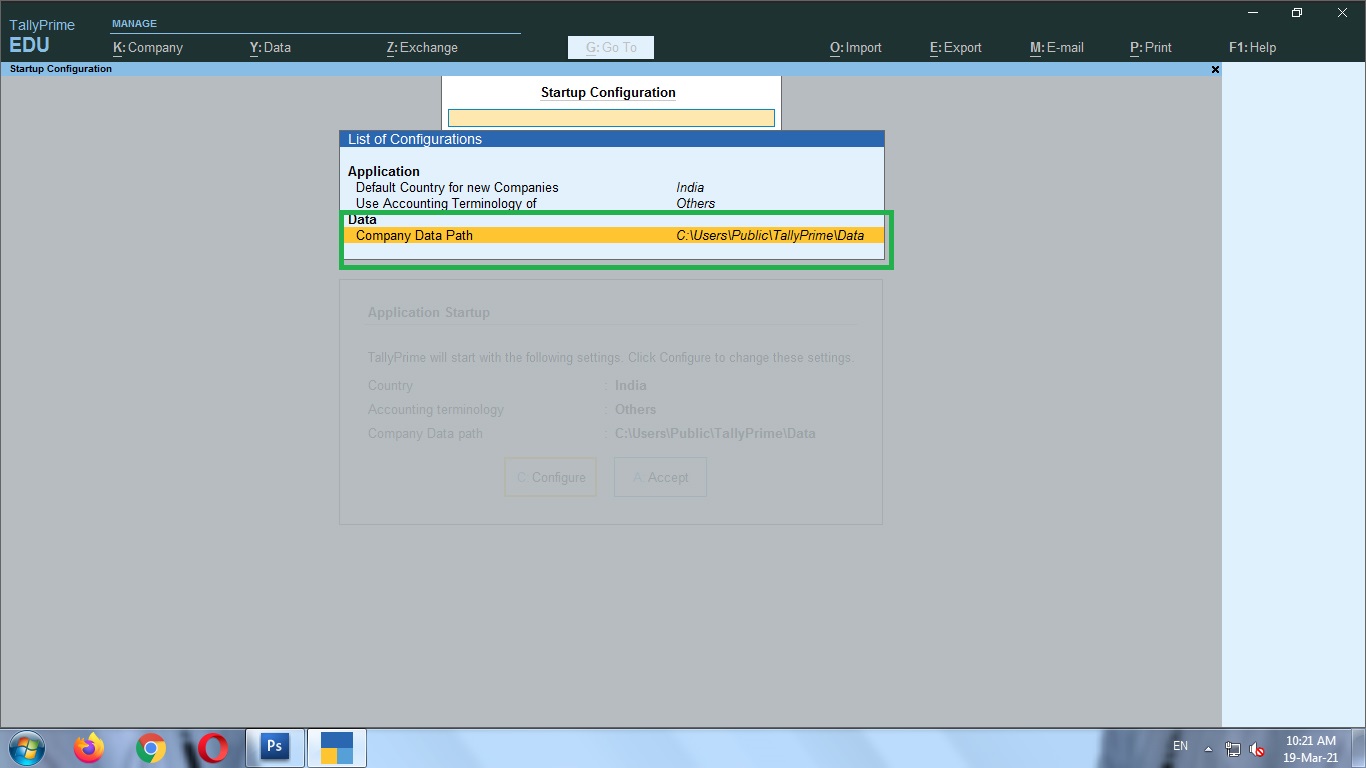Open the Y: Data menu
This screenshot has width=1366, height=768.
point(270,47)
